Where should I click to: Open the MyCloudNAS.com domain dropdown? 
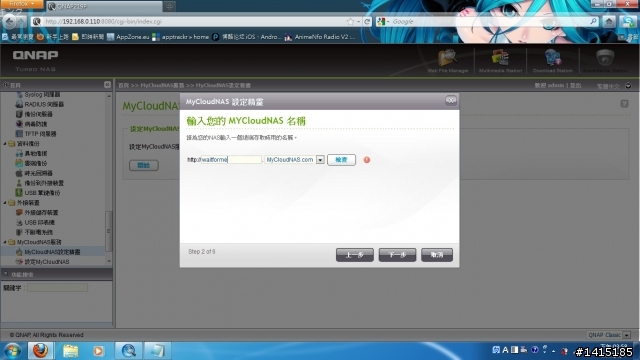[x=320, y=160]
